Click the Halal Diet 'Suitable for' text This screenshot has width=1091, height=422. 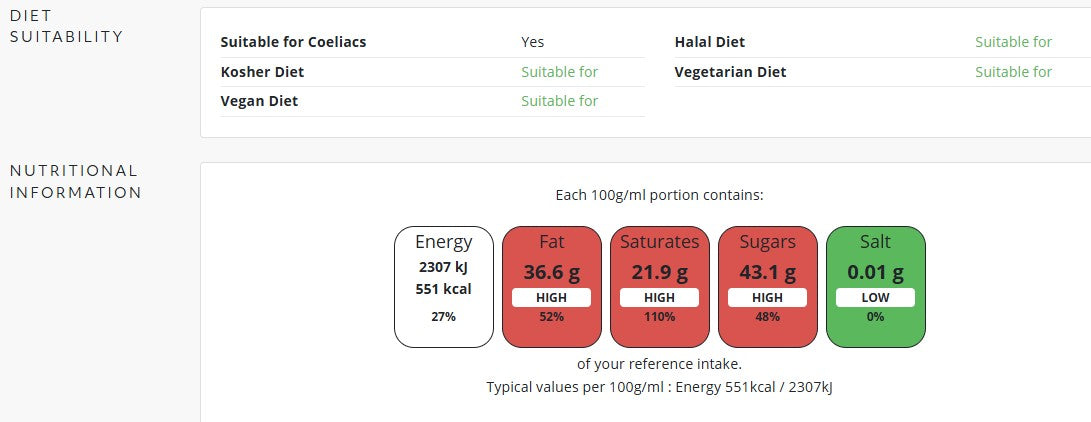tap(1013, 42)
